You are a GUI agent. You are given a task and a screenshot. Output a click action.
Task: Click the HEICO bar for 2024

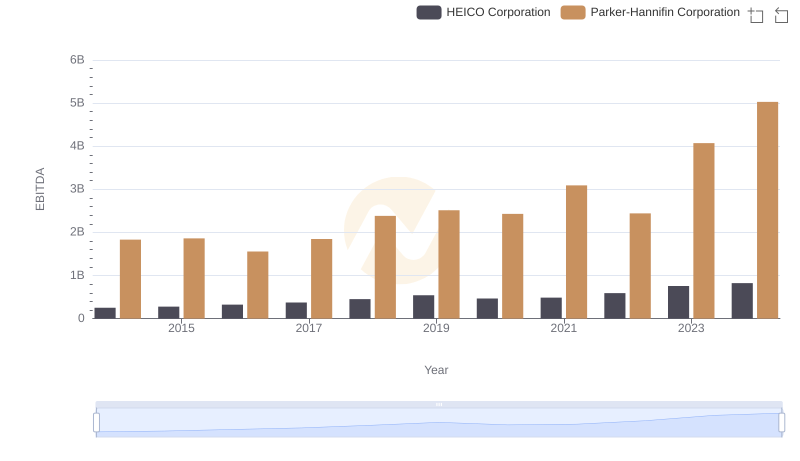point(742,300)
